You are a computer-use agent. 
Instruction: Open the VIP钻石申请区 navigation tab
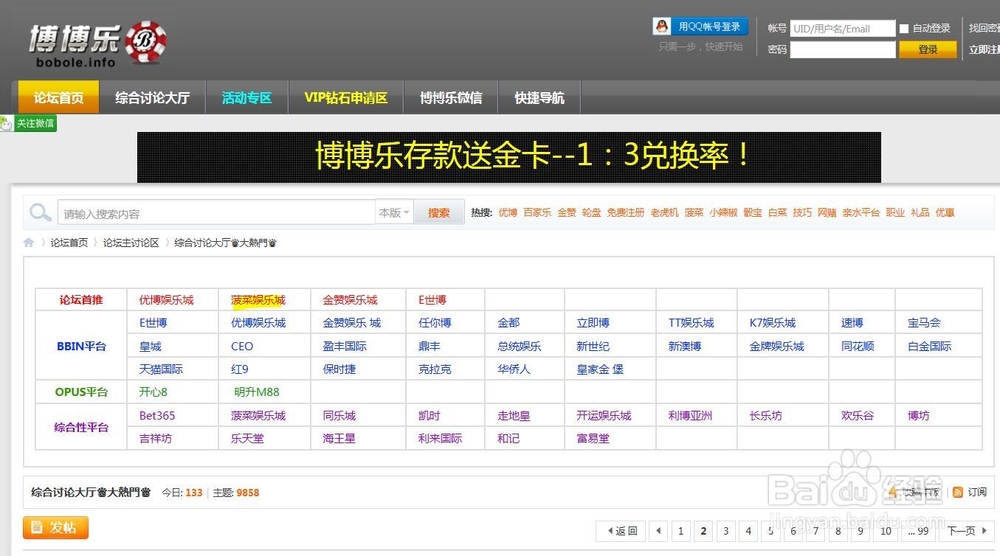click(x=346, y=98)
